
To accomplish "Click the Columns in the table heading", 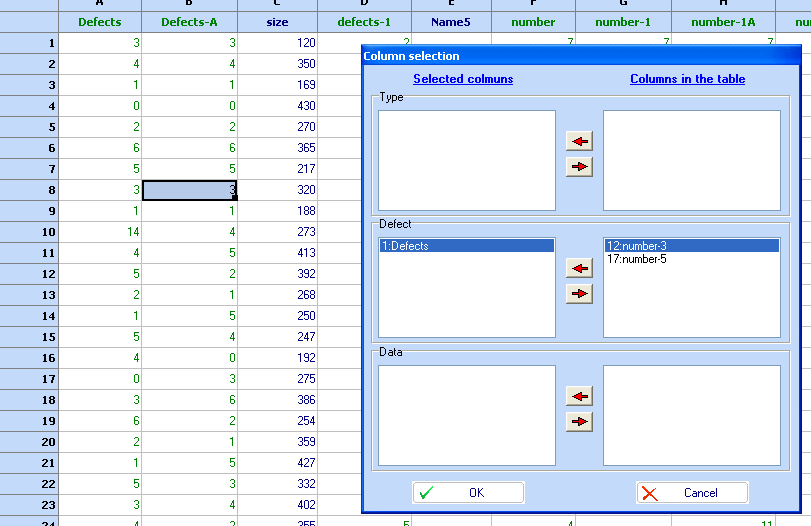I will coord(687,79).
